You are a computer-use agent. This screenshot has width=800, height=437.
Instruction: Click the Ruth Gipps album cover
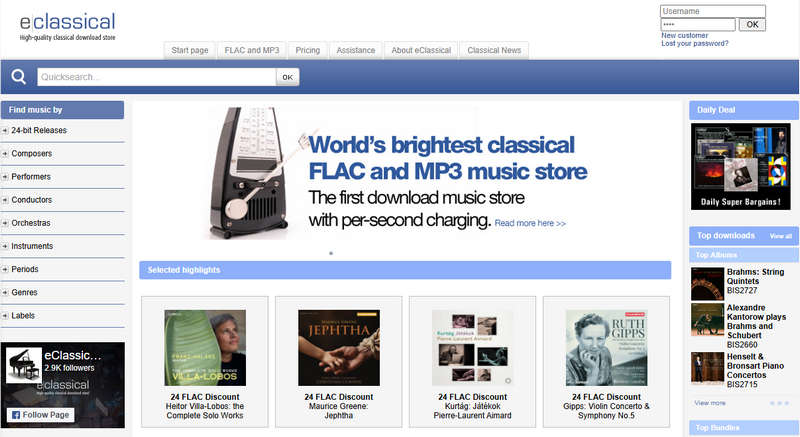pyautogui.click(x=607, y=348)
